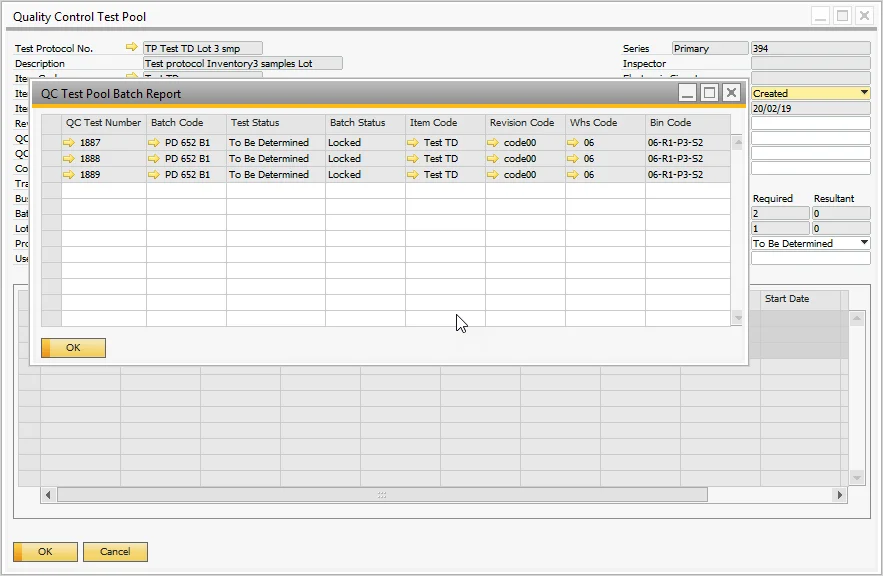883x576 pixels.
Task: Open Revision Code link arrow in row 1889
Action: pyautogui.click(x=493, y=175)
